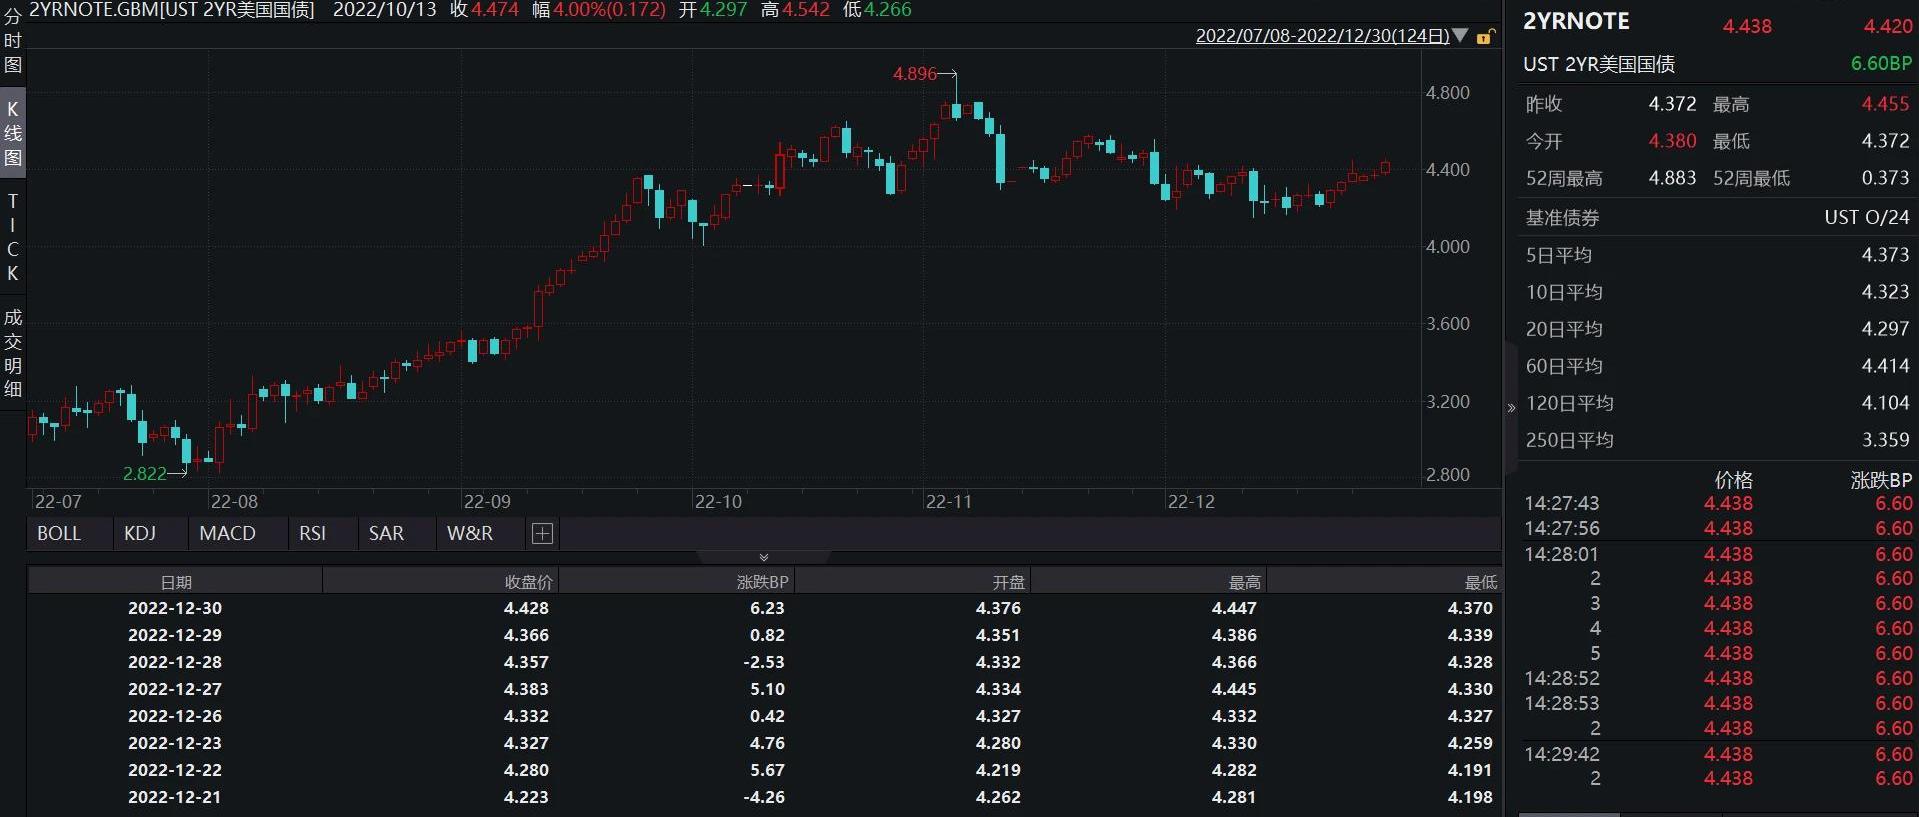This screenshot has width=1919, height=817.
Task: Toggle the KDJ indicator
Action: 140,534
